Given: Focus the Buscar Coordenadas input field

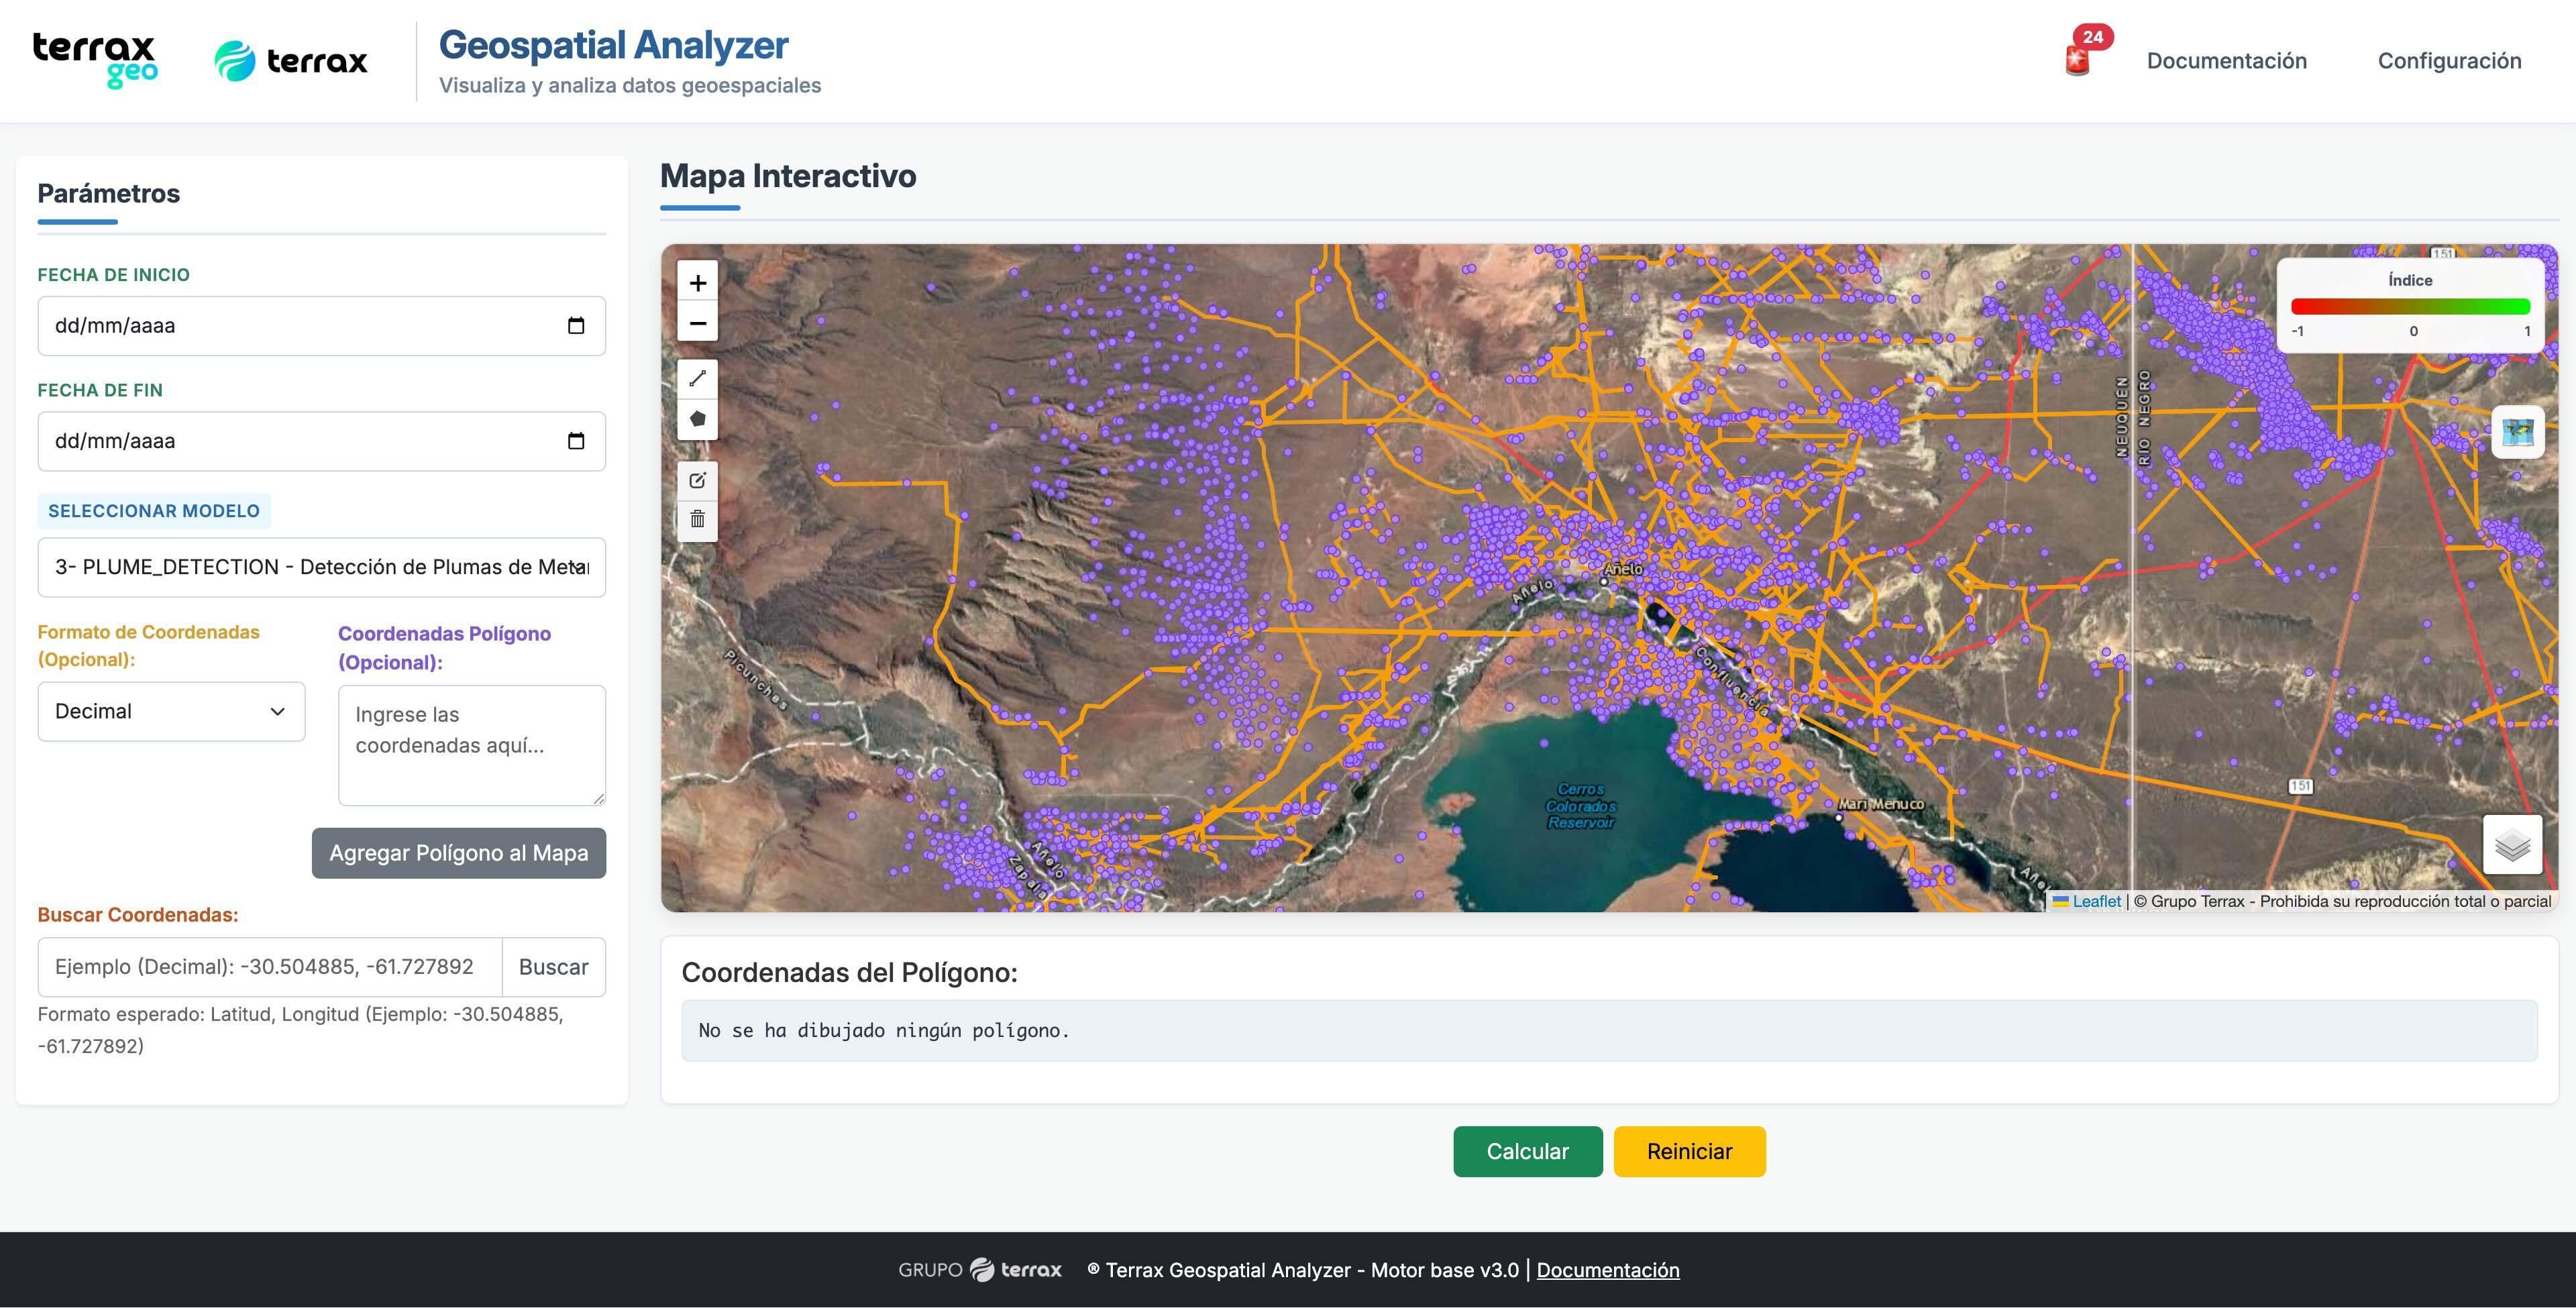Looking at the screenshot, I should [x=269, y=967].
